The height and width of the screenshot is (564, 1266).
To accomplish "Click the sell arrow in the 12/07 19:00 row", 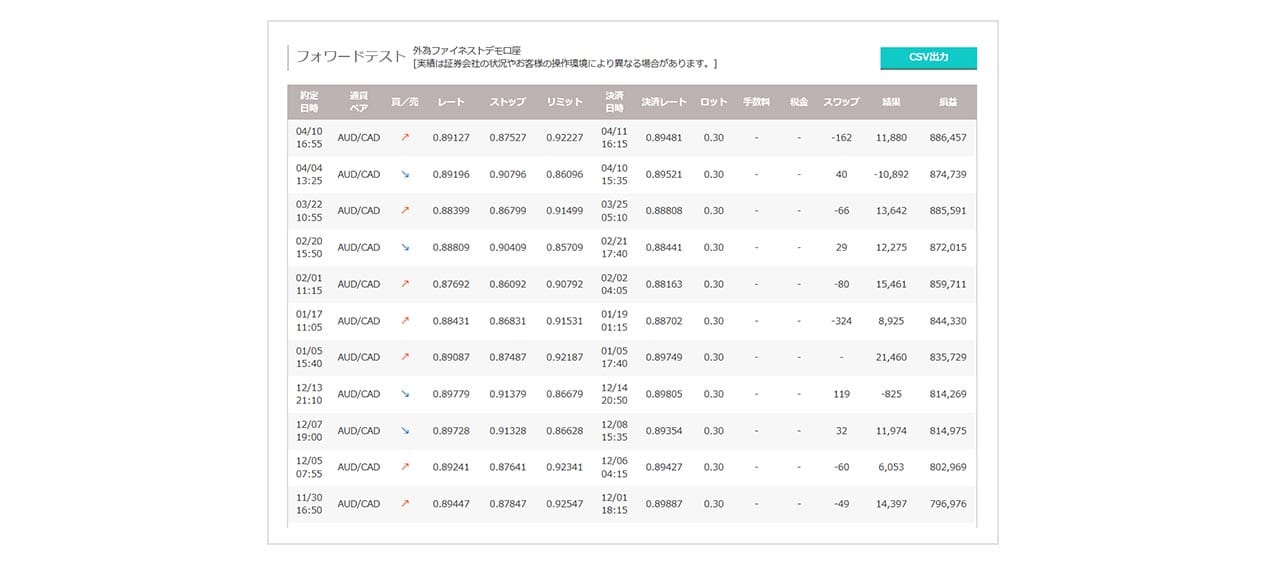I will pos(405,431).
